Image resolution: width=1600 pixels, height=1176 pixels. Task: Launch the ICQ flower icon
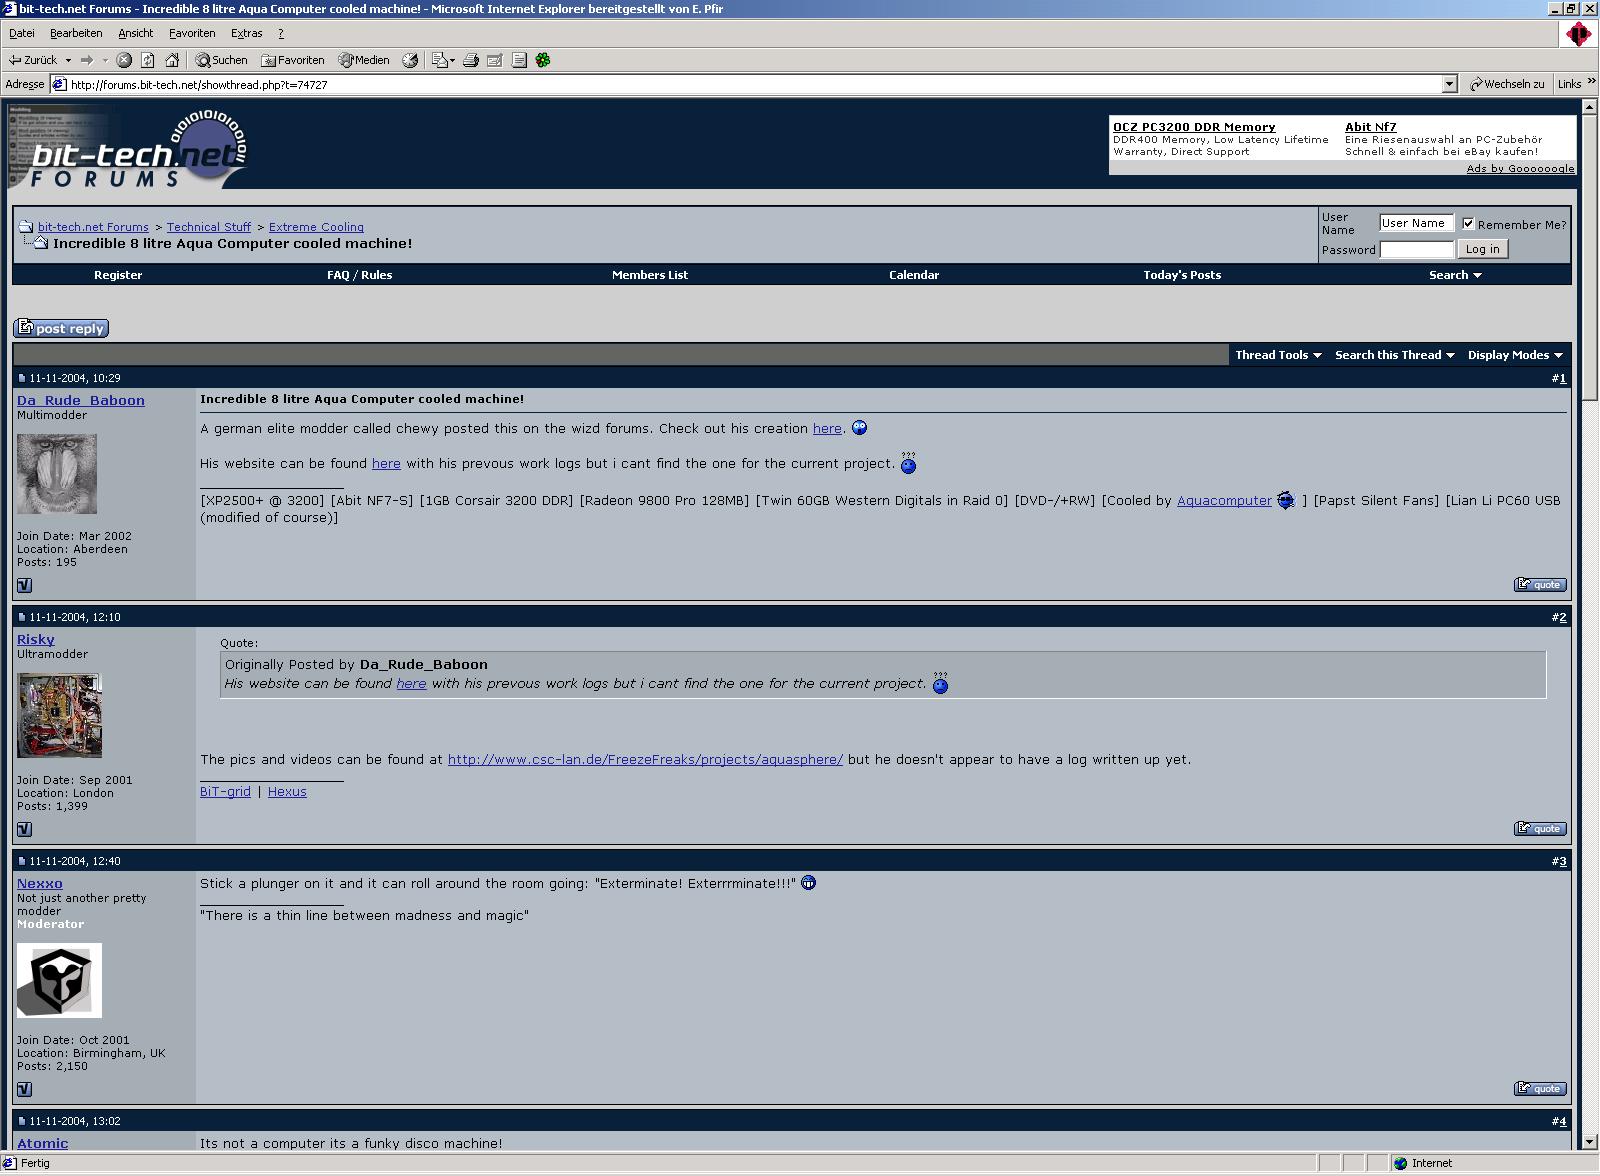pyautogui.click(x=543, y=60)
